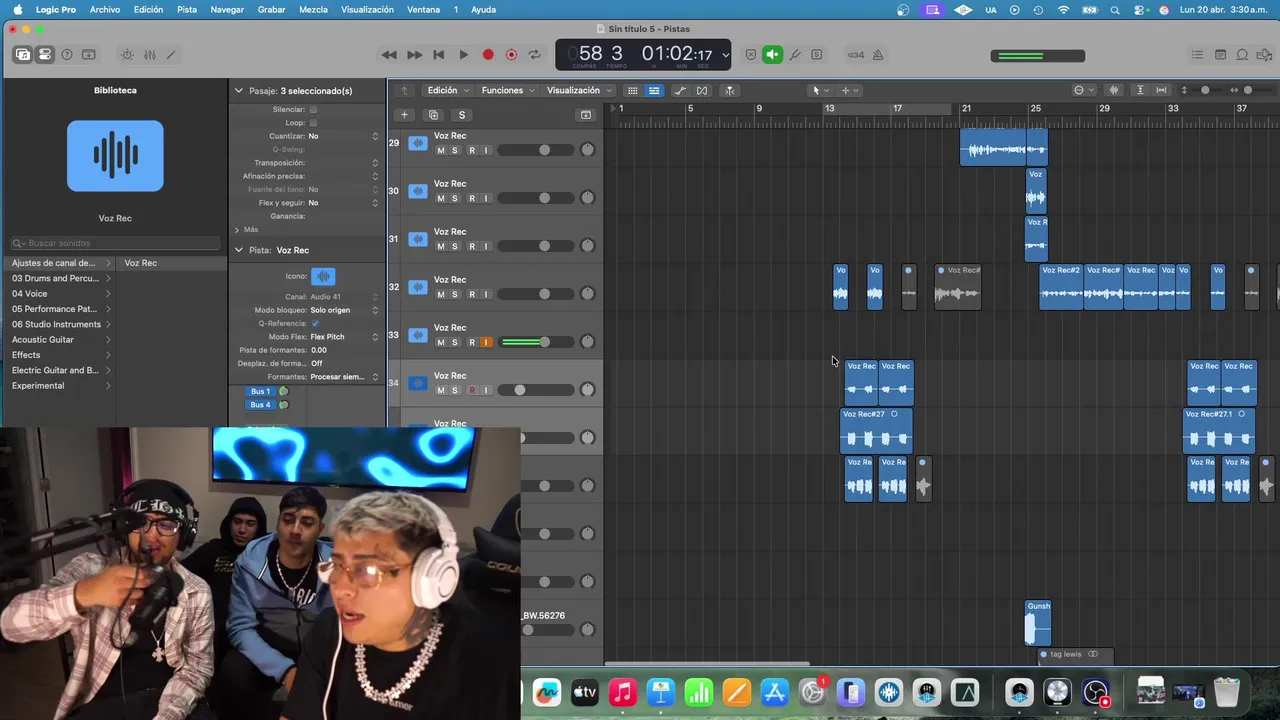Viewport: 1280px width, 720px height.
Task: Disable record arm on track 34
Action: (471, 391)
